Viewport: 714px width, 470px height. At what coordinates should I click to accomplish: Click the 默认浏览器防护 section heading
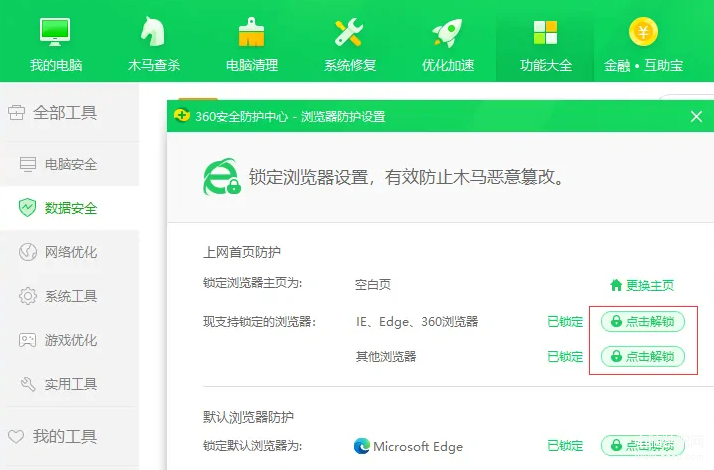point(248,417)
